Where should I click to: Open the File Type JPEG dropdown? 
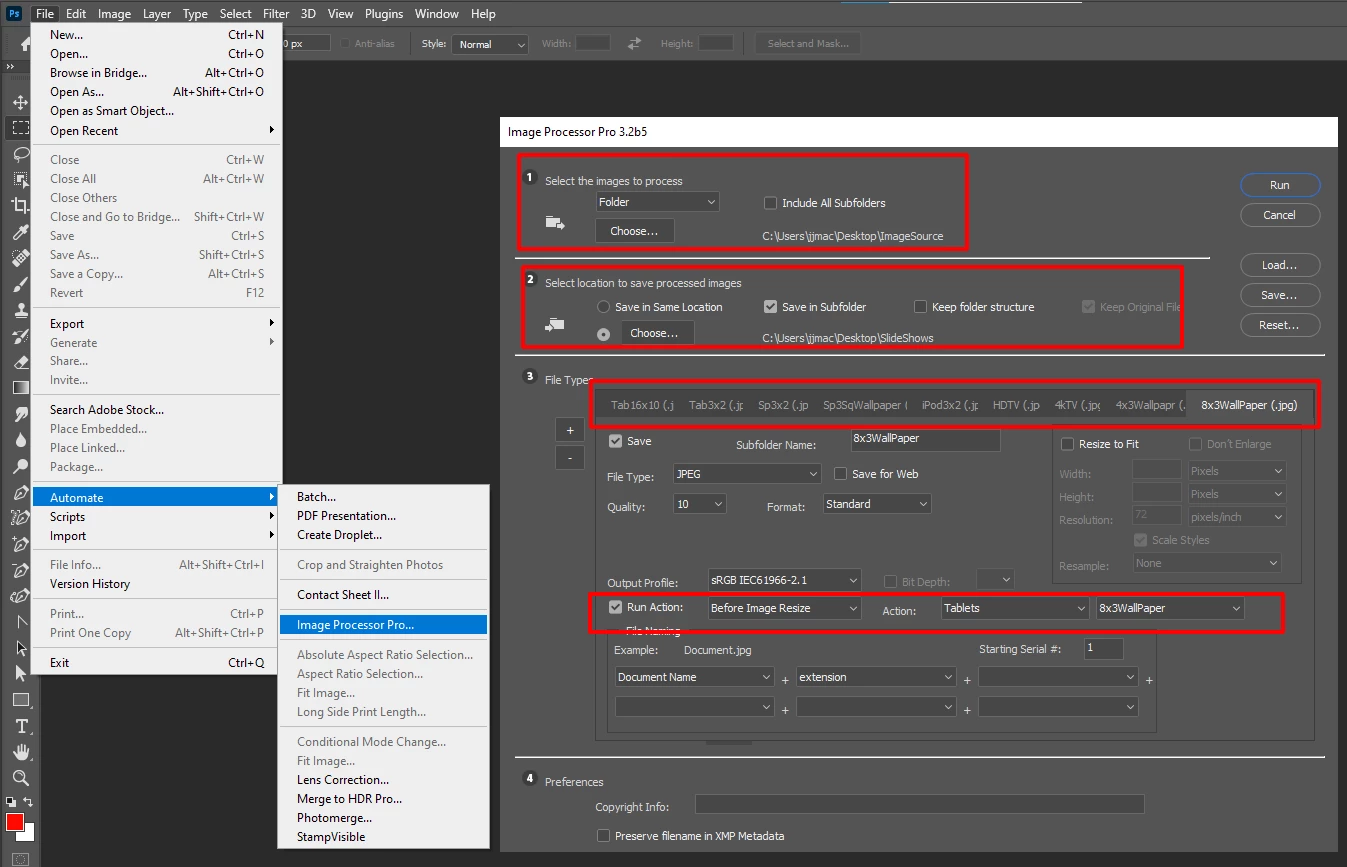[x=746, y=474]
